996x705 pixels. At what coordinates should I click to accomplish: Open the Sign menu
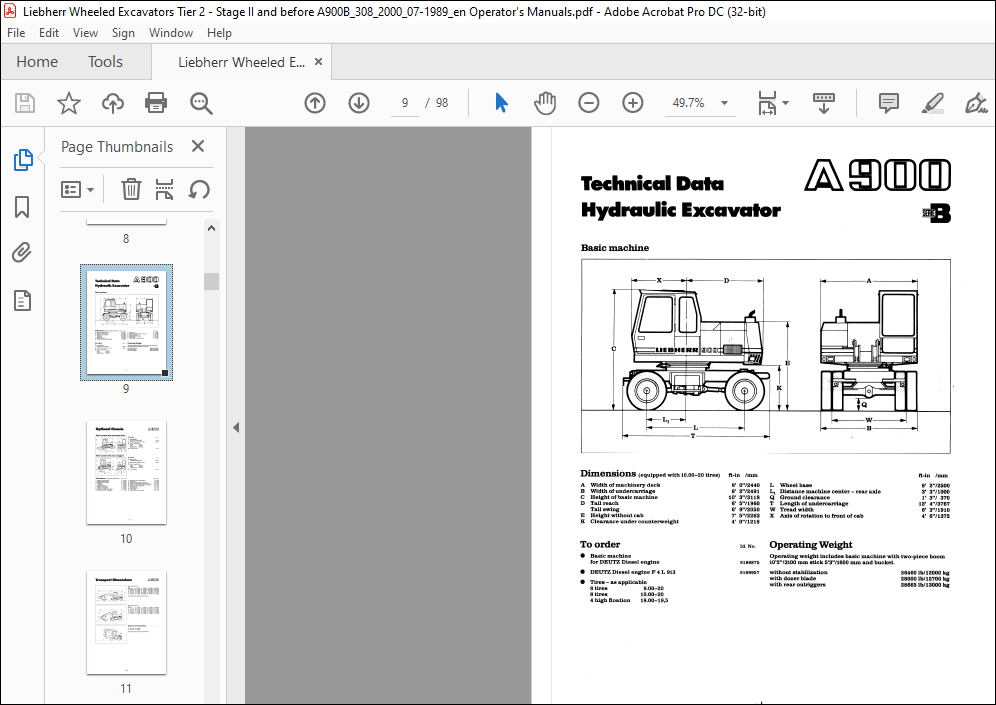click(123, 33)
